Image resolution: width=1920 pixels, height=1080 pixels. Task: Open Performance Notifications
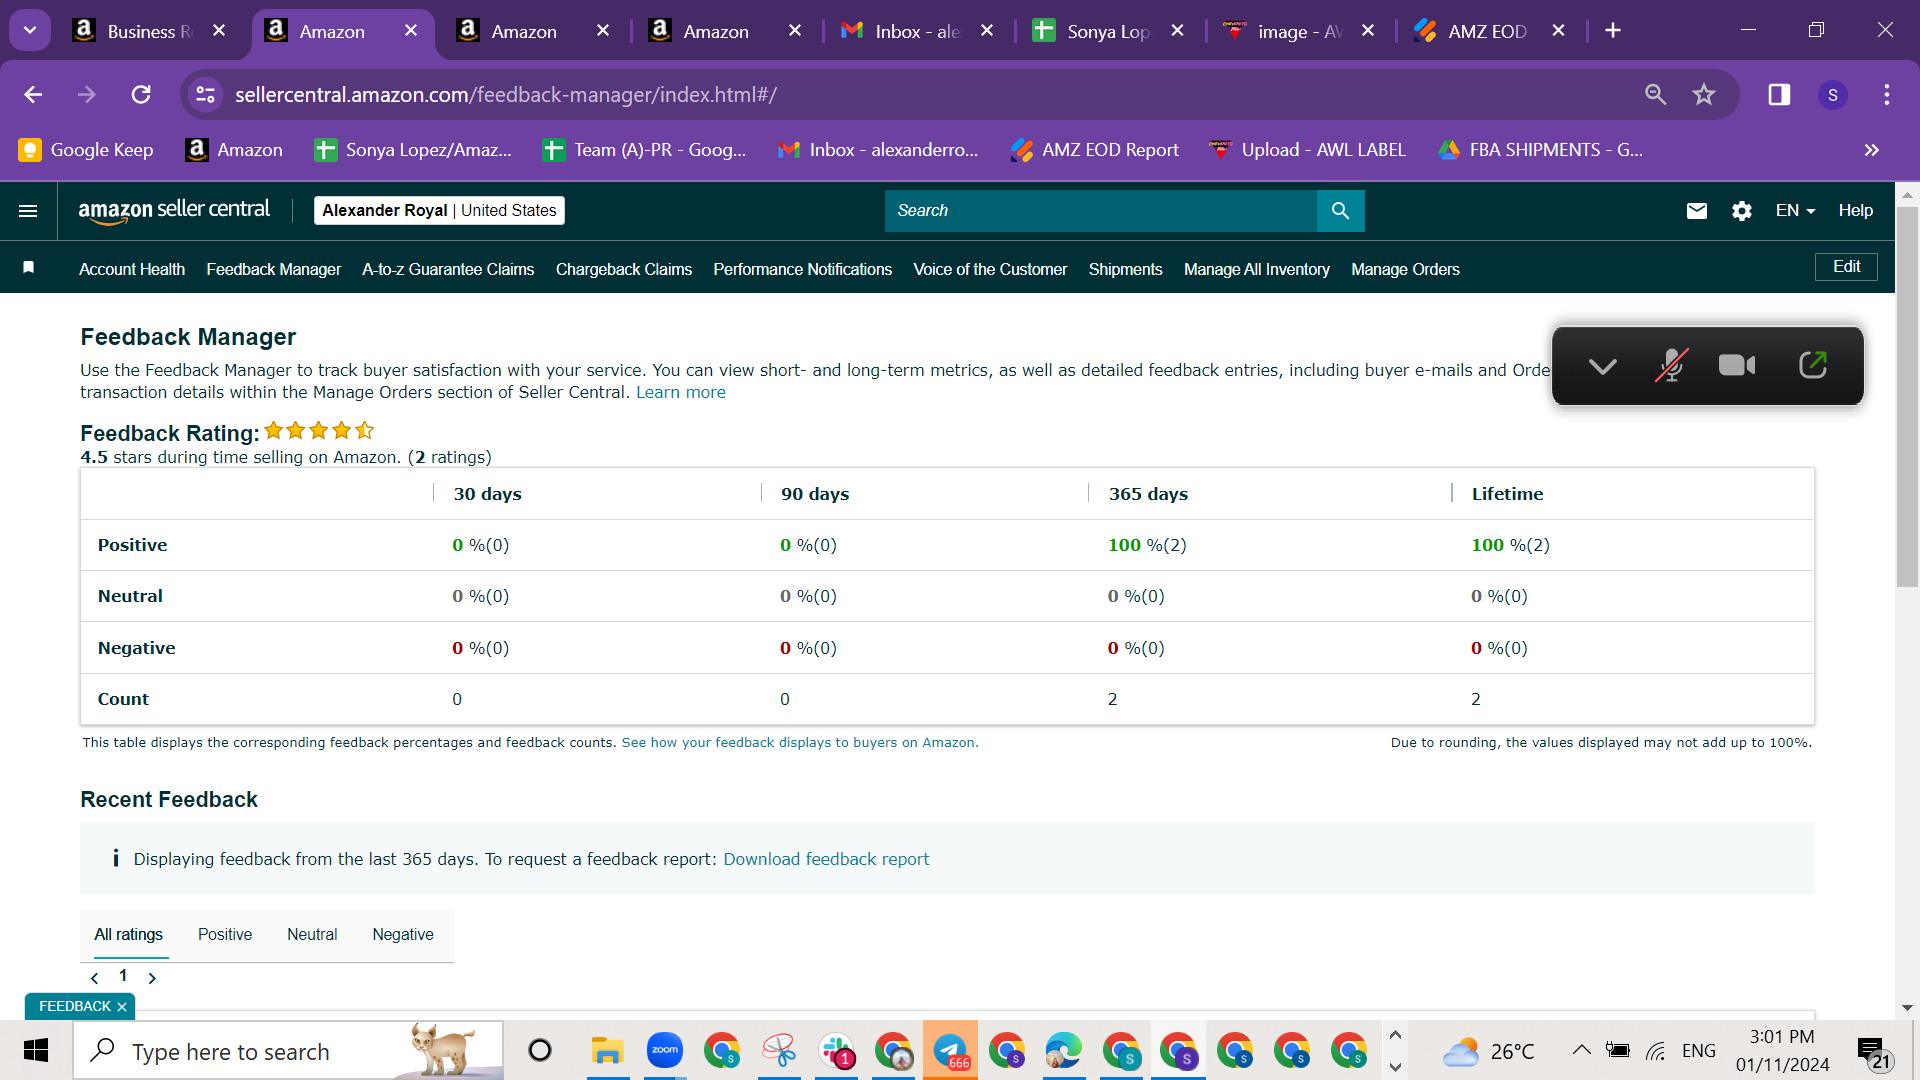pyautogui.click(x=802, y=269)
